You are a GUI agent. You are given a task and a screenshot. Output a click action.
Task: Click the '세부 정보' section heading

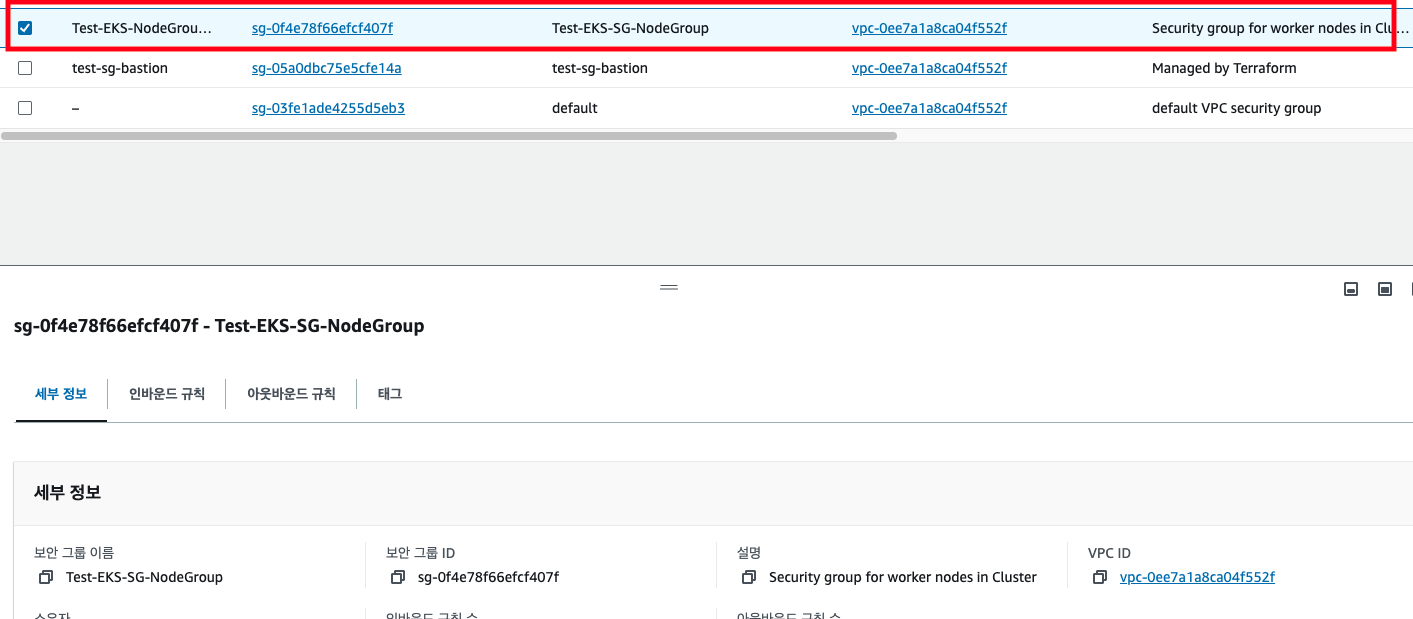[68, 493]
